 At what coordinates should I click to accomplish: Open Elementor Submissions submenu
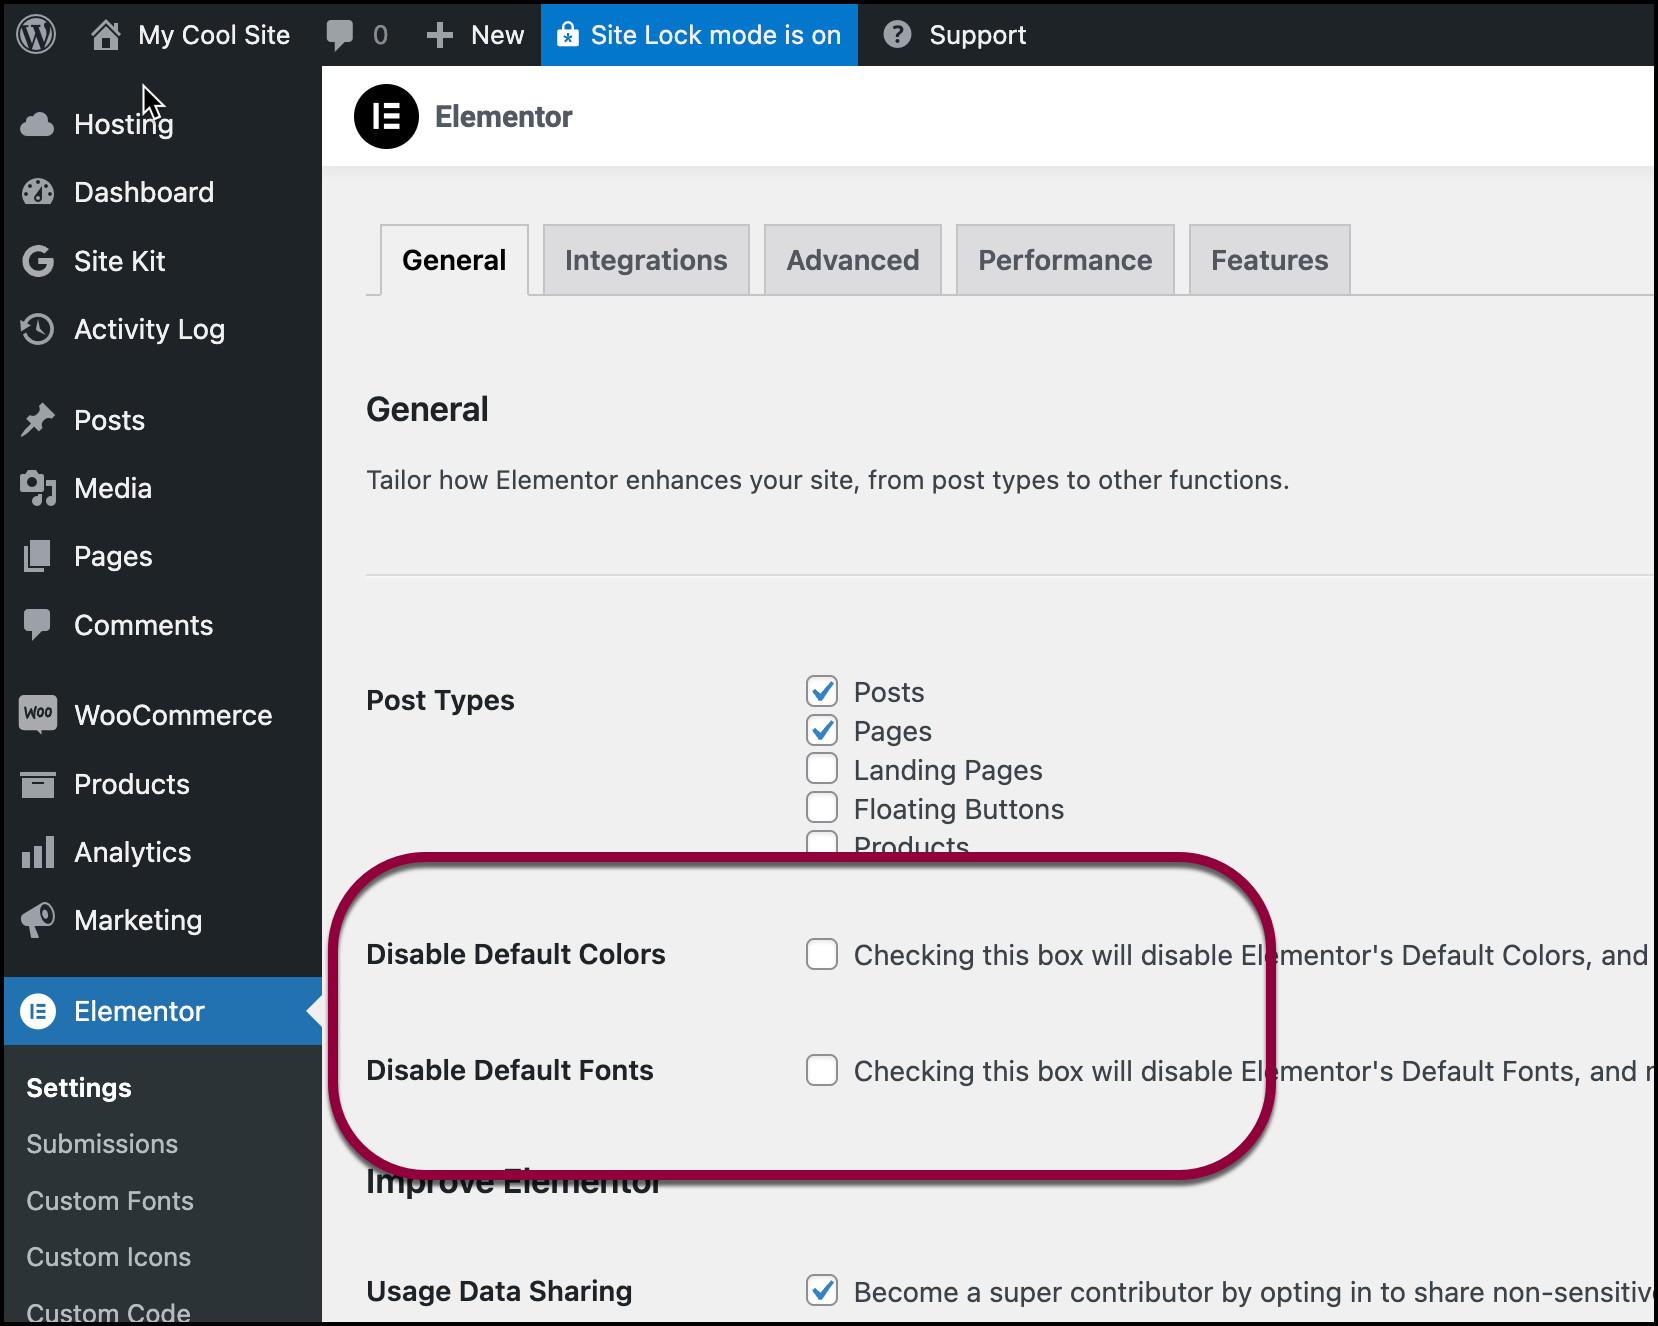[102, 1144]
